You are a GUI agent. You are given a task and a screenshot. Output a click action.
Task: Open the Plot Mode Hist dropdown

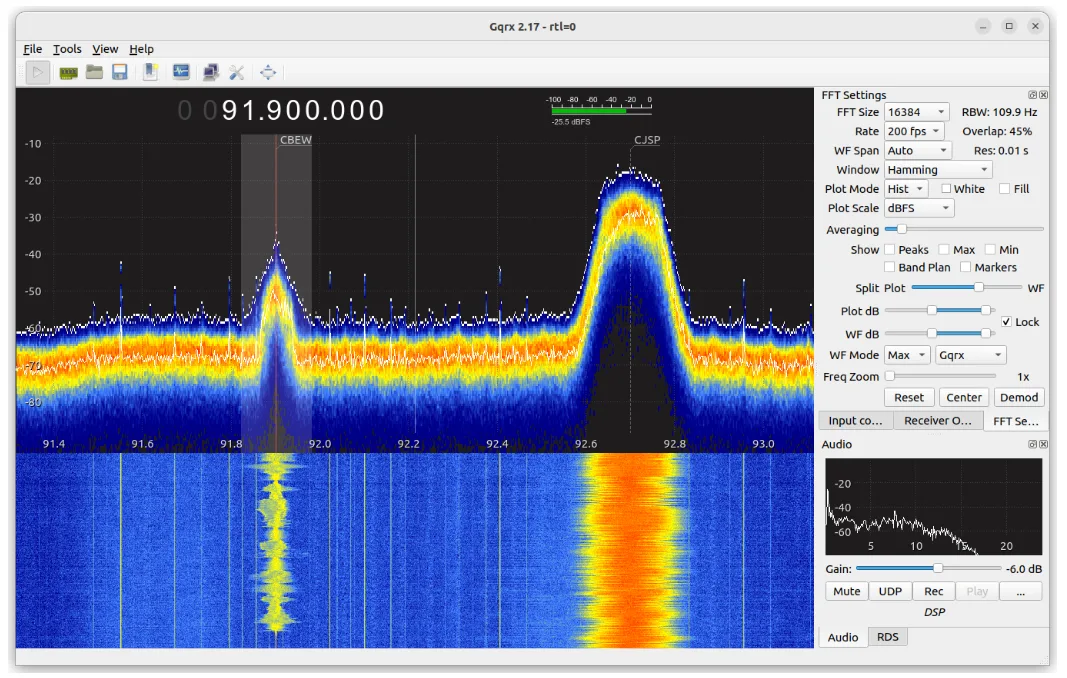(906, 189)
